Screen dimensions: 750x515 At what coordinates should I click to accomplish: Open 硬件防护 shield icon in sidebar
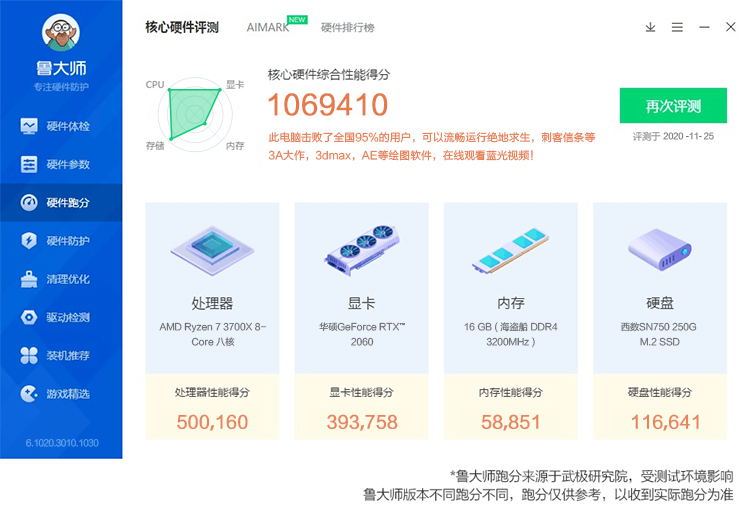tap(29, 241)
